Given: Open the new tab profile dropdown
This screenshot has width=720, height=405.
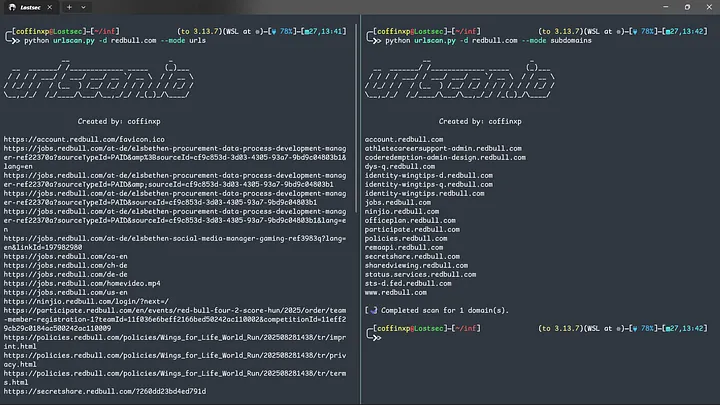Looking at the screenshot, I should coord(83,7).
